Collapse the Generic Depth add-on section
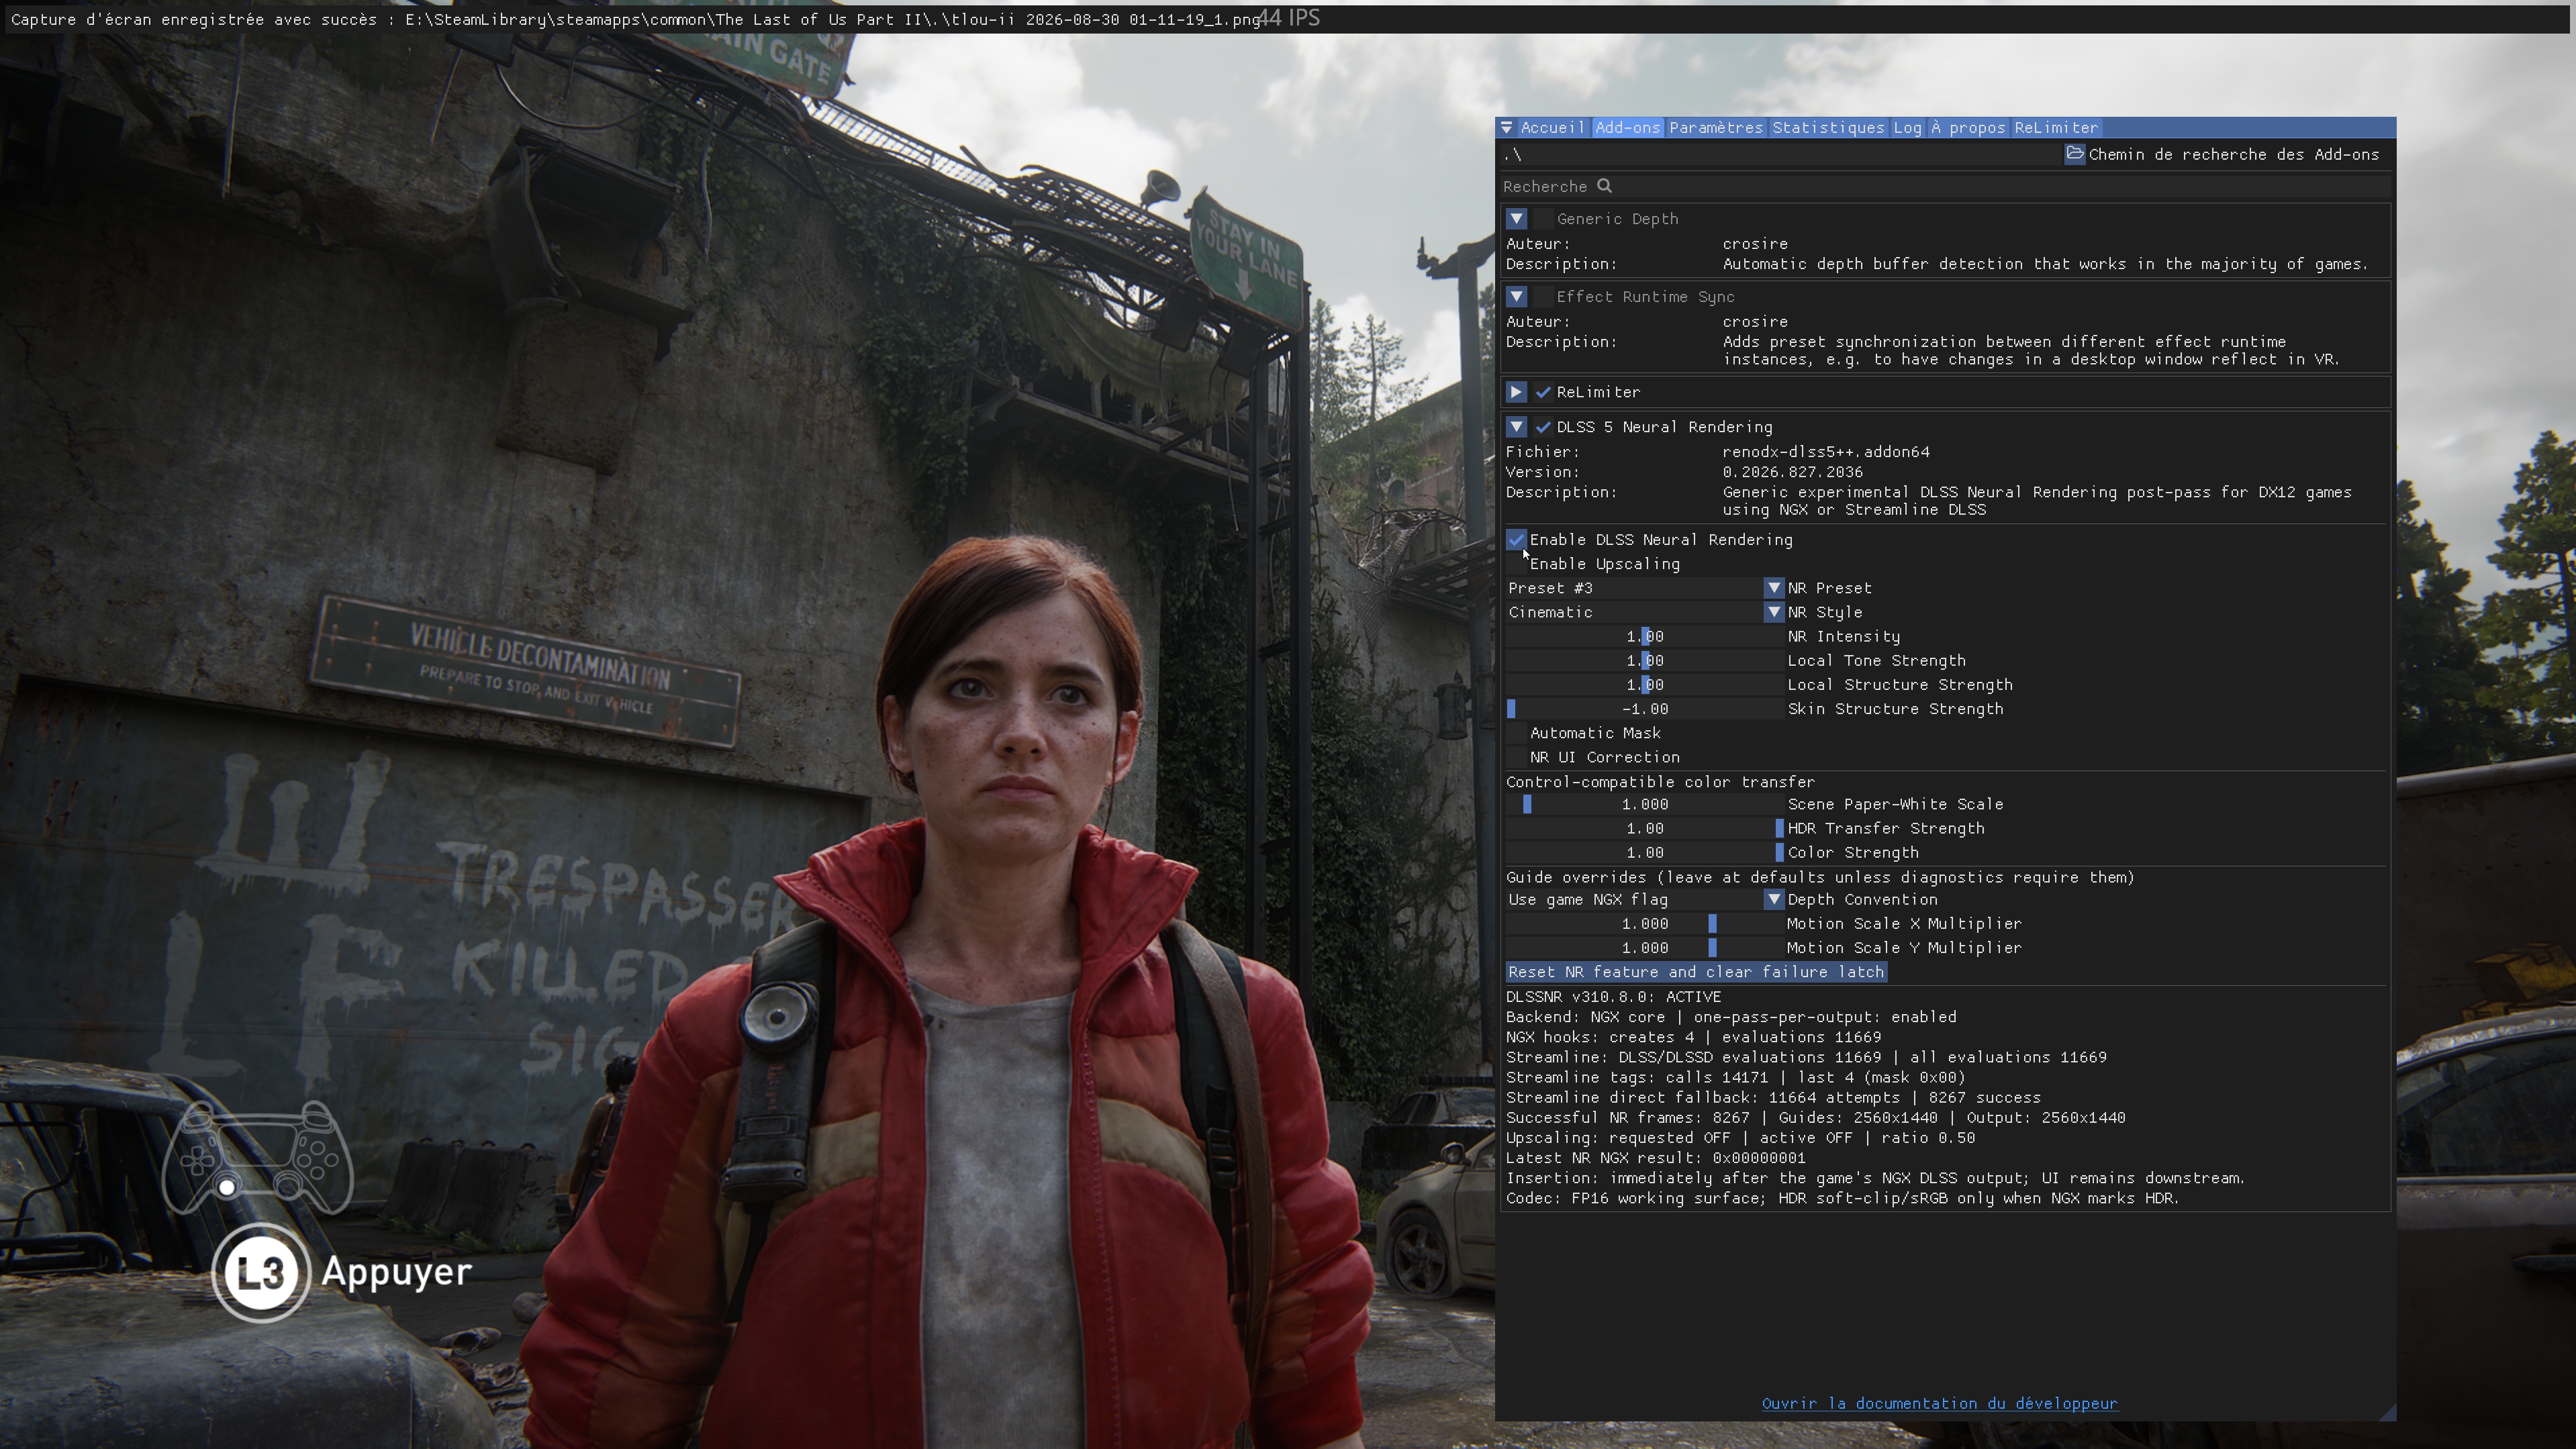This screenshot has height=1449, width=2576. 1516,219
